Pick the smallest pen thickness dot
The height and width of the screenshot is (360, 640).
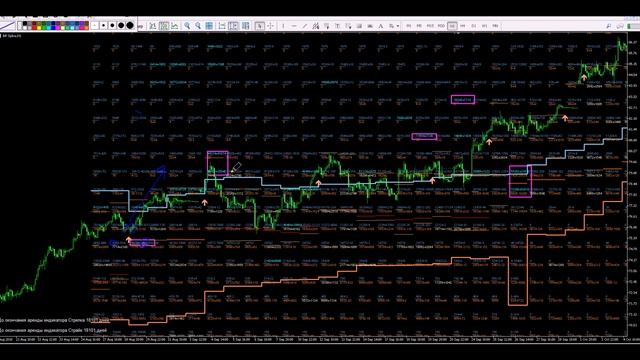[95, 25]
